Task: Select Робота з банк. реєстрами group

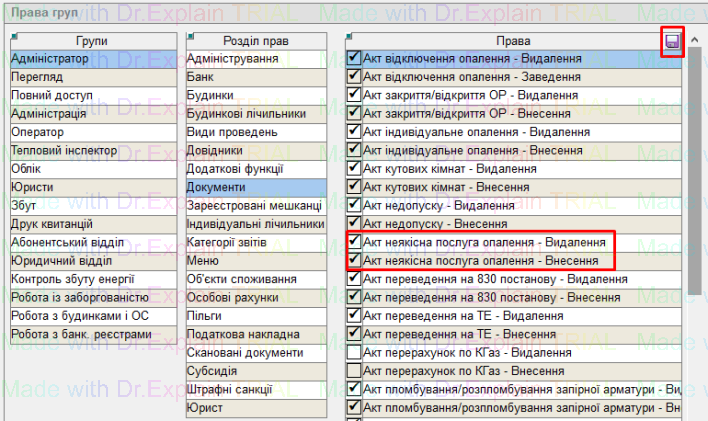Action: click(90, 334)
